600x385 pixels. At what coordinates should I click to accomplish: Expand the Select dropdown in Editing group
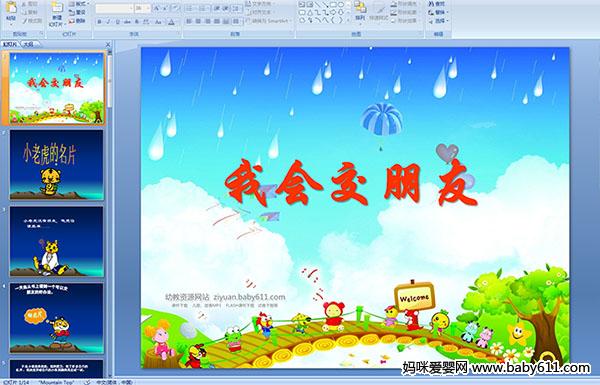438,20
